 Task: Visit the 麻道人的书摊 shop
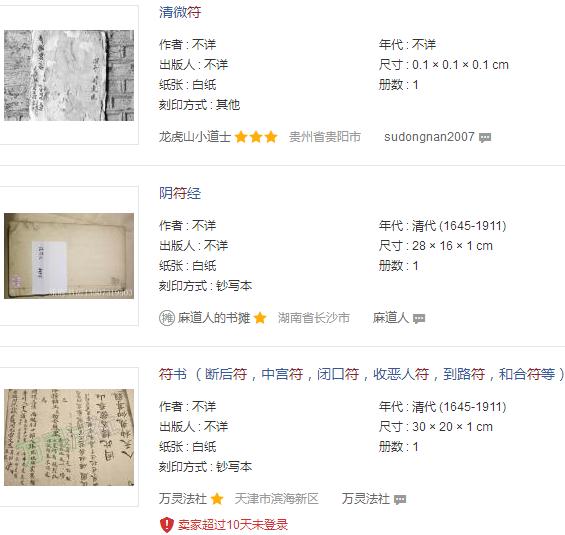[214, 318]
